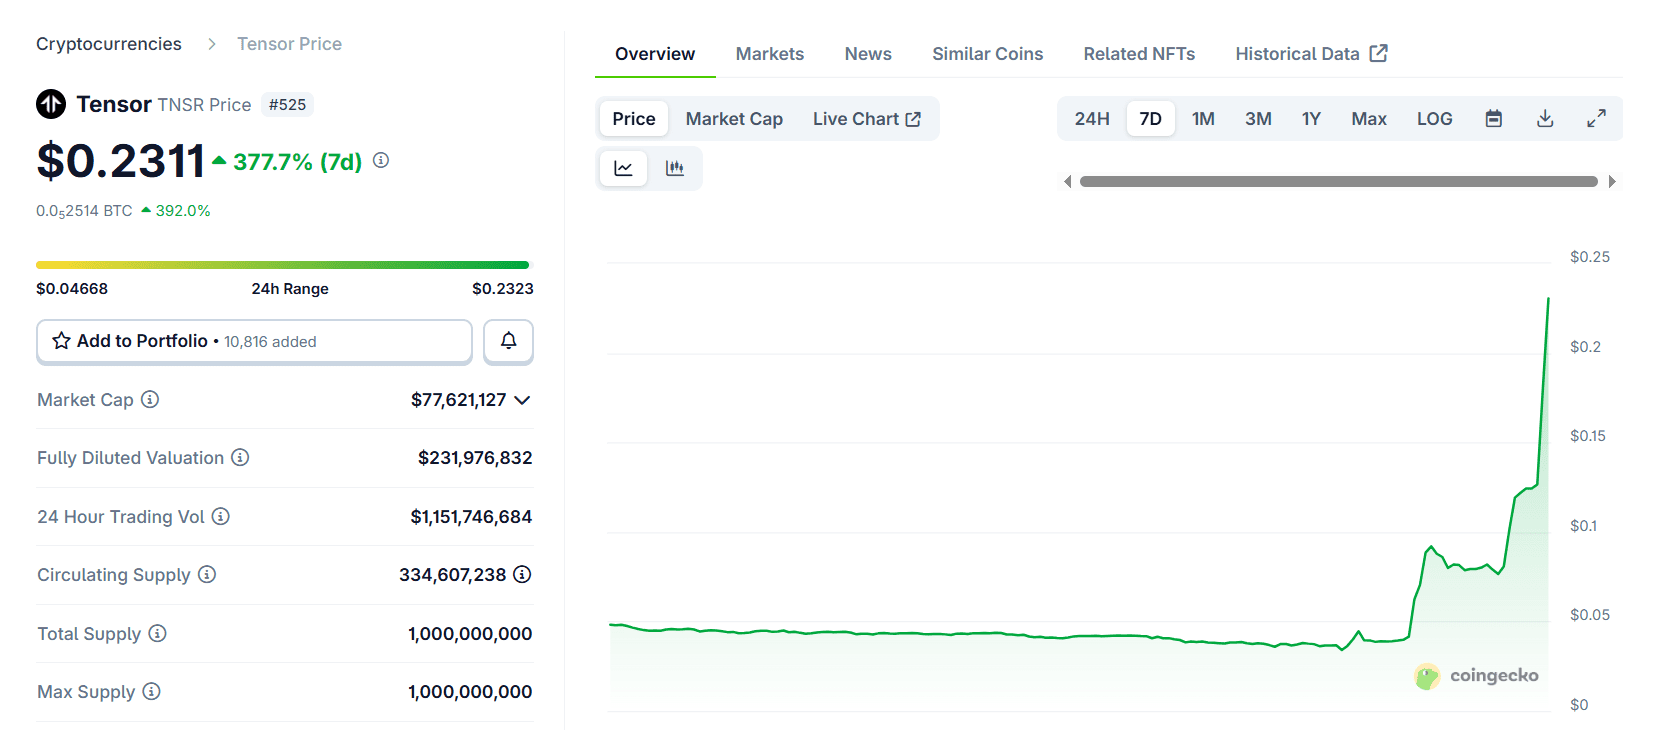Screen dimensions: 1657x730
Task: Expand the Market Cap value dropdown
Action: pyautogui.click(x=522, y=400)
